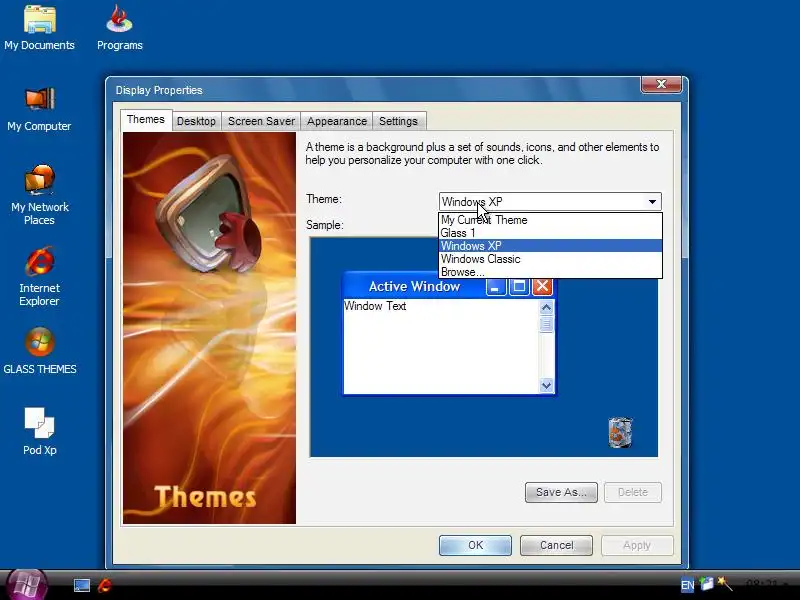Click the magic wand tray icon

click(x=724, y=583)
